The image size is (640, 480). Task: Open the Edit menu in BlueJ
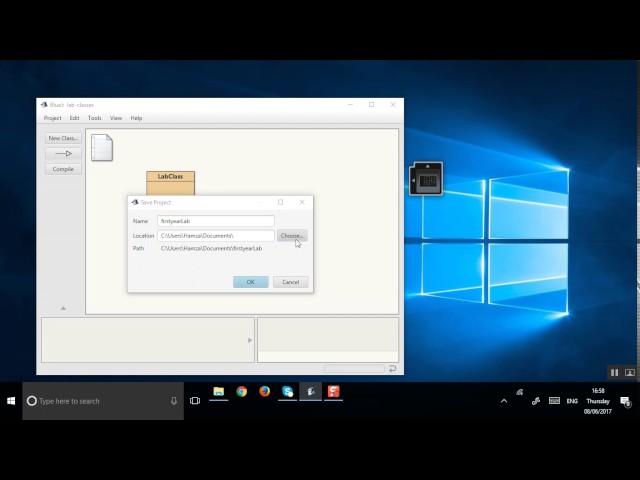point(74,118)
